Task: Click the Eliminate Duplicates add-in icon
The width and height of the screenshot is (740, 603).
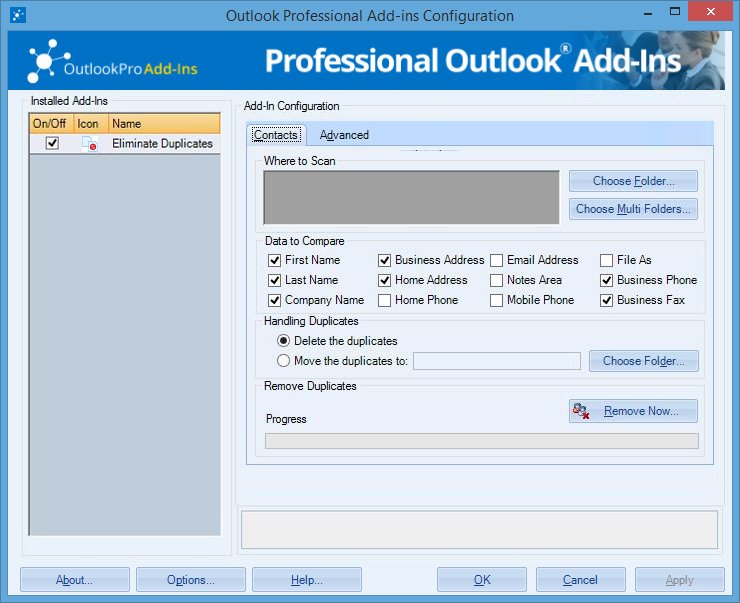Action: (x=90, y=143)
